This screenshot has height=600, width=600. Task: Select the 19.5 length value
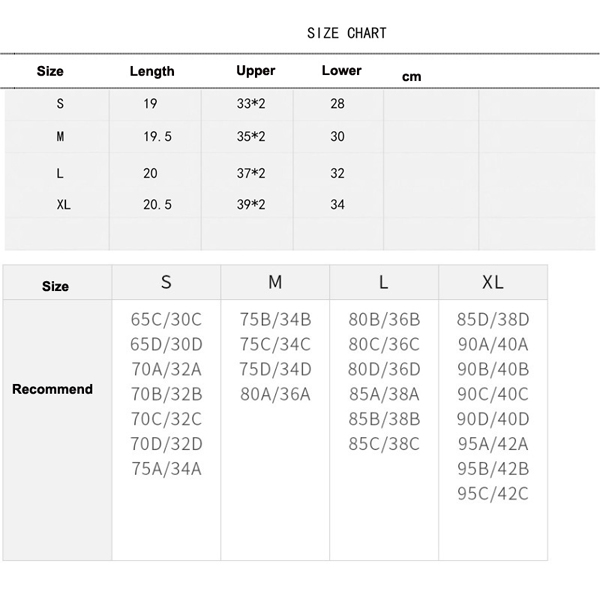(x=157, y=138)
